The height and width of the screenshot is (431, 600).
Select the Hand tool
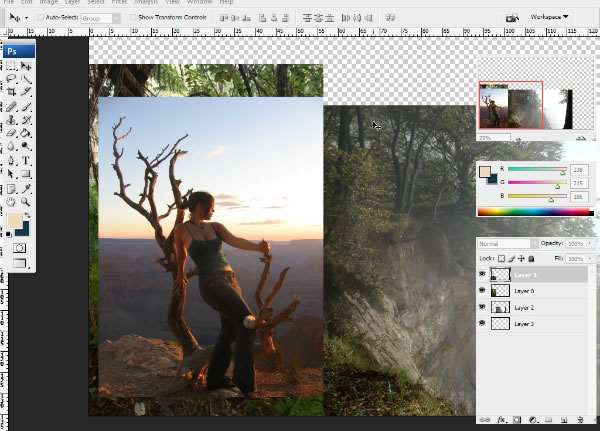coord(11,201)
